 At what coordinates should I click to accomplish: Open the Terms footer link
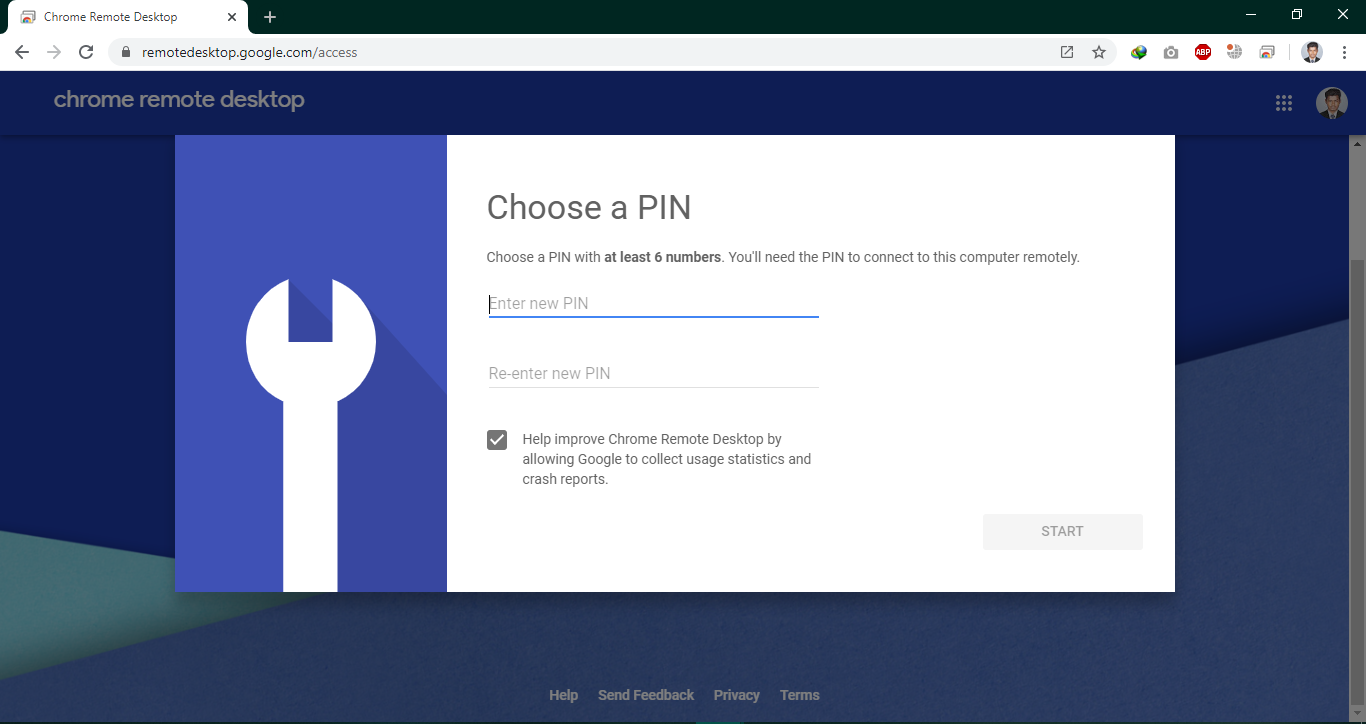click(800, 695)
